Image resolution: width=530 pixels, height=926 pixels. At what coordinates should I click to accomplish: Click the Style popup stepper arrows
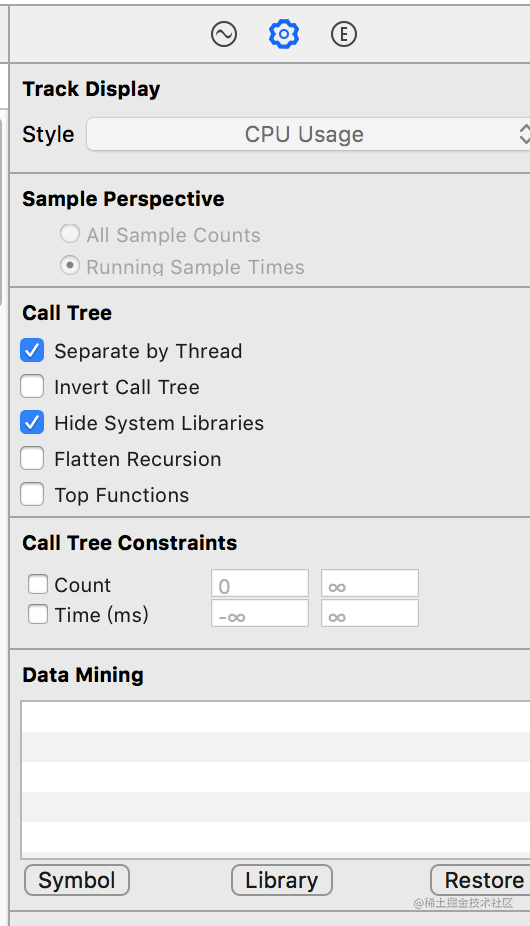[x=524, y=134]
